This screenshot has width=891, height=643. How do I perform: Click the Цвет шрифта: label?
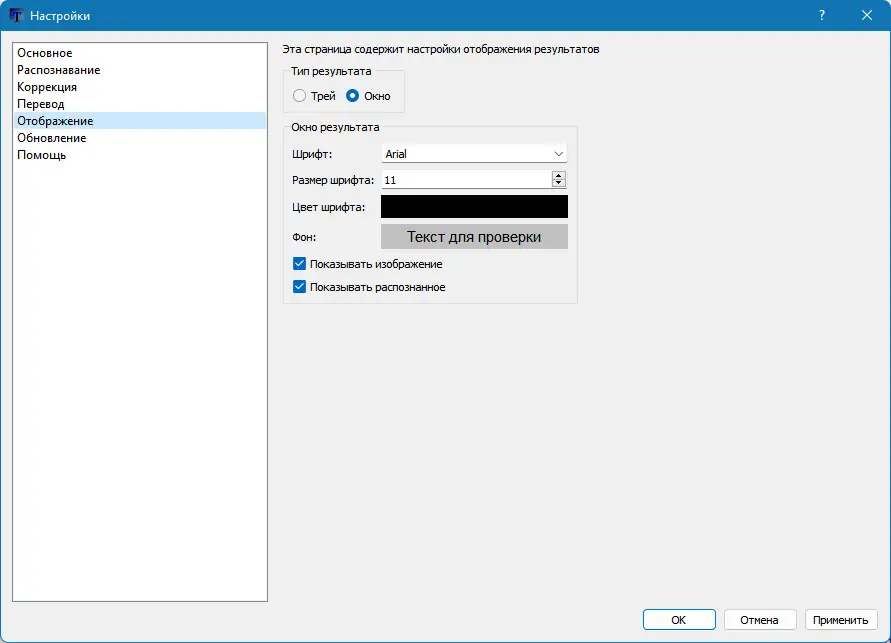click(x=328, y=207)
